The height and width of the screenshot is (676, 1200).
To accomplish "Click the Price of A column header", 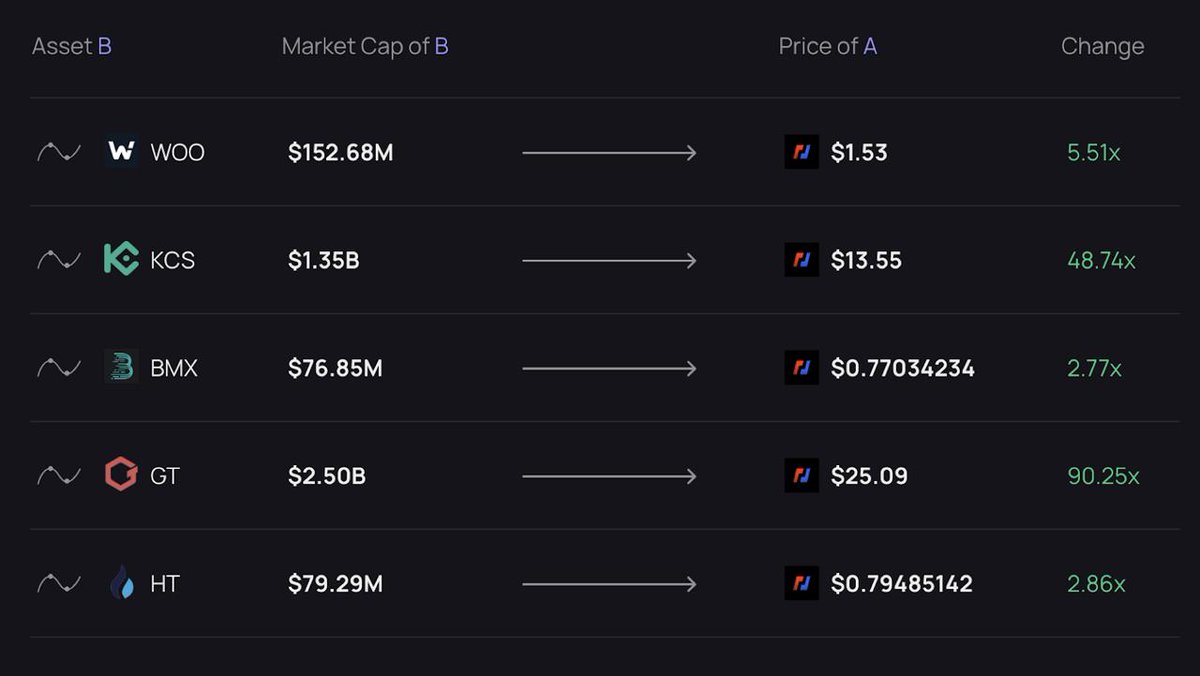I will (x=827, y=46).
